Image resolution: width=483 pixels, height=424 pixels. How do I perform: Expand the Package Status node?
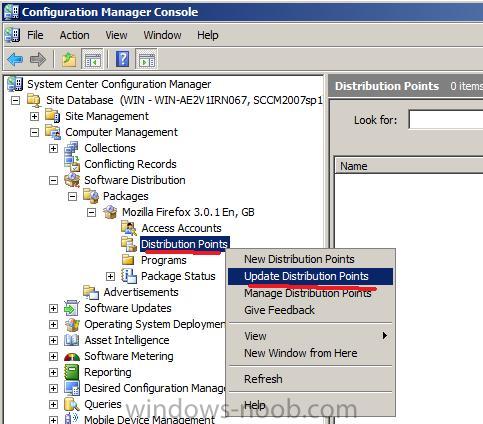[110, 276]
